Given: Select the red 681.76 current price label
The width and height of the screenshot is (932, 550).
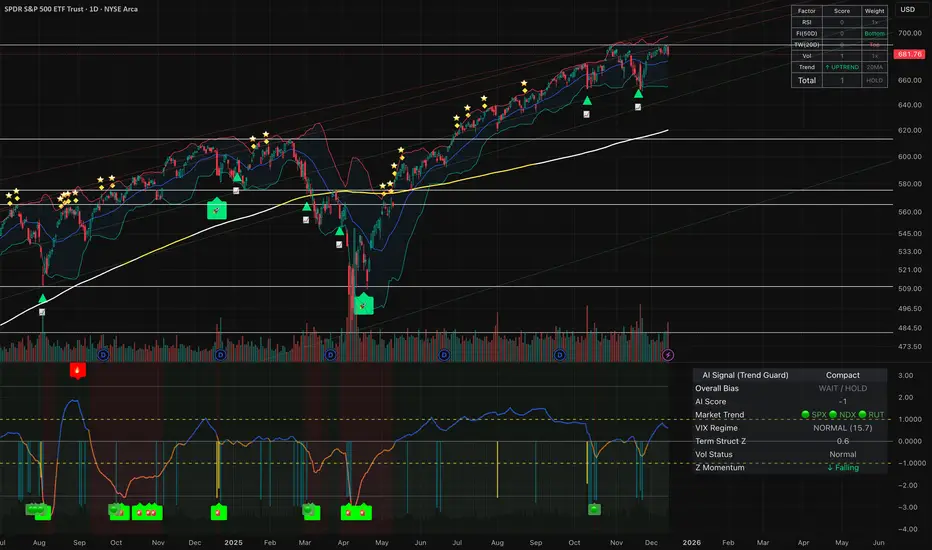Looking at the screenshot, I should pos(909,54).
